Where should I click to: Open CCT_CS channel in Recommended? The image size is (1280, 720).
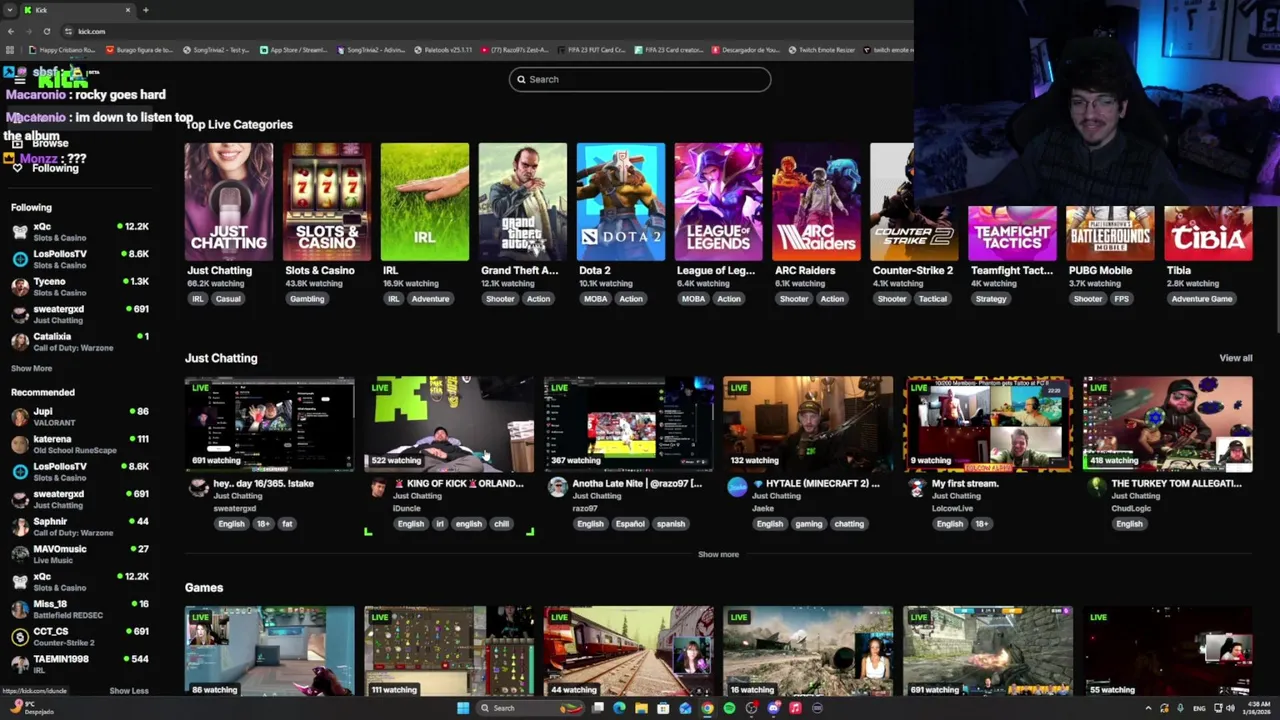[x=80, y=637]
